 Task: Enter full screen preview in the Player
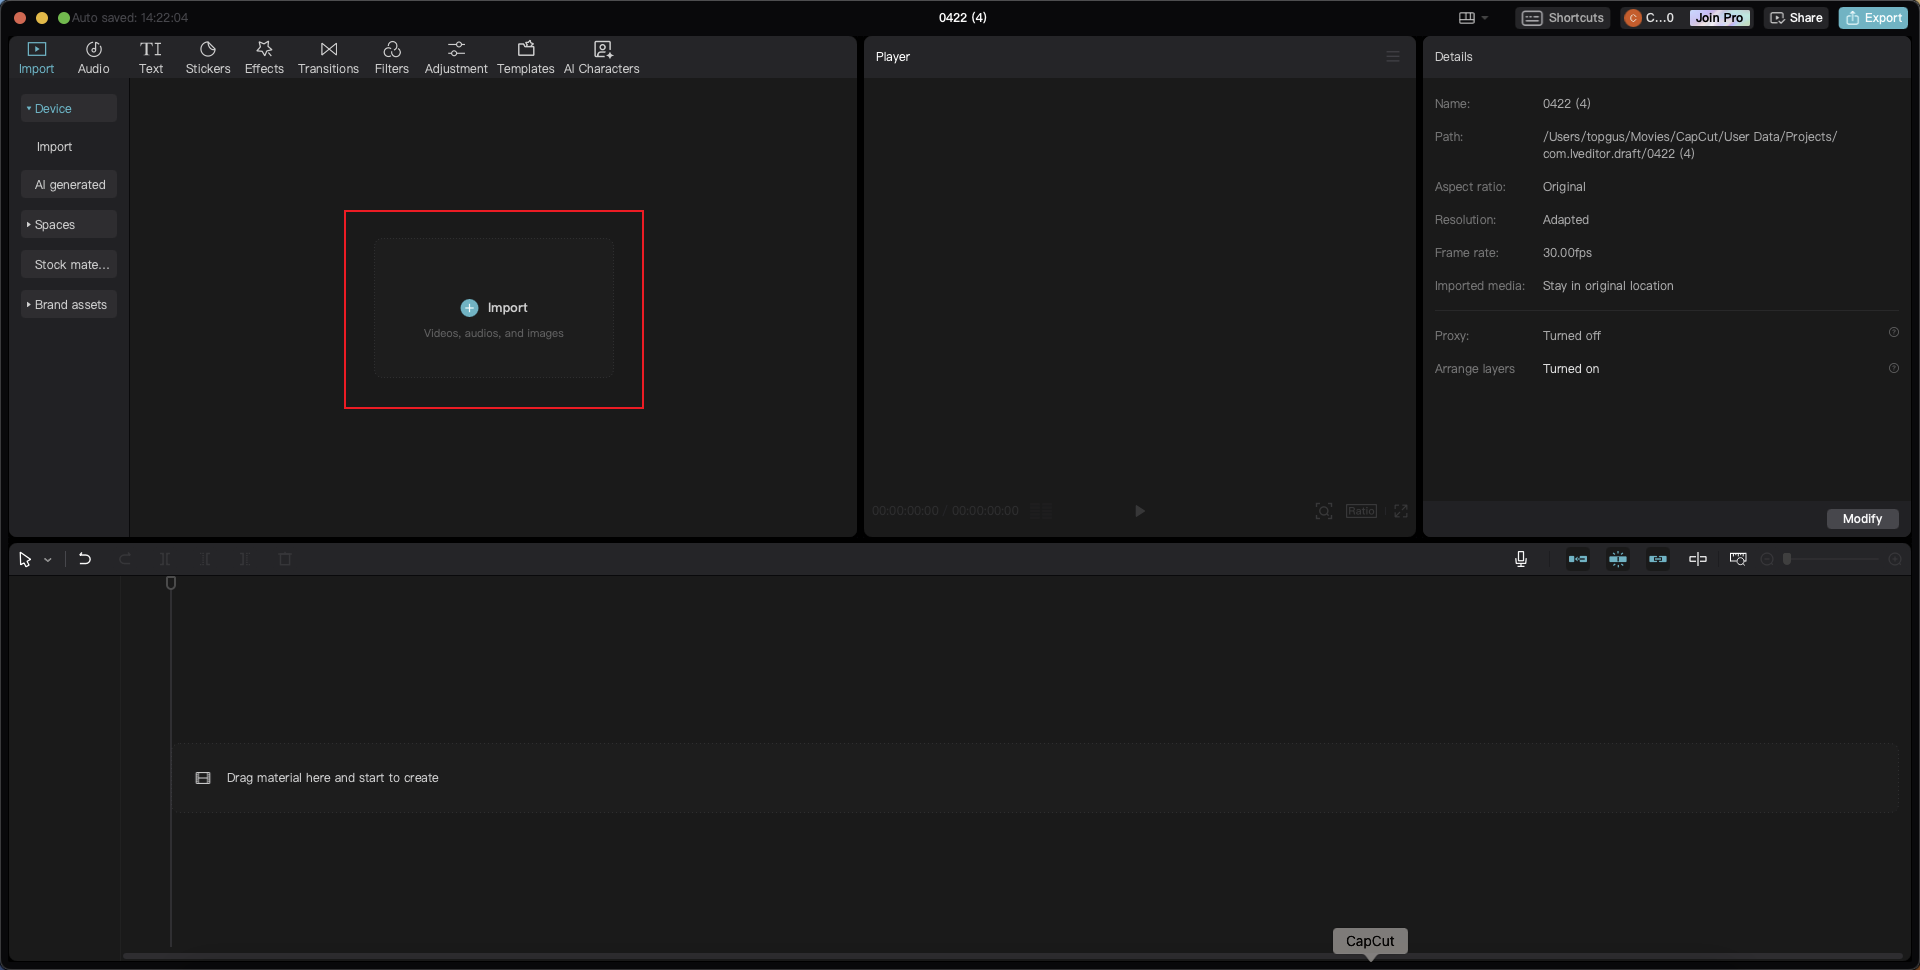tap(1401, 511)
